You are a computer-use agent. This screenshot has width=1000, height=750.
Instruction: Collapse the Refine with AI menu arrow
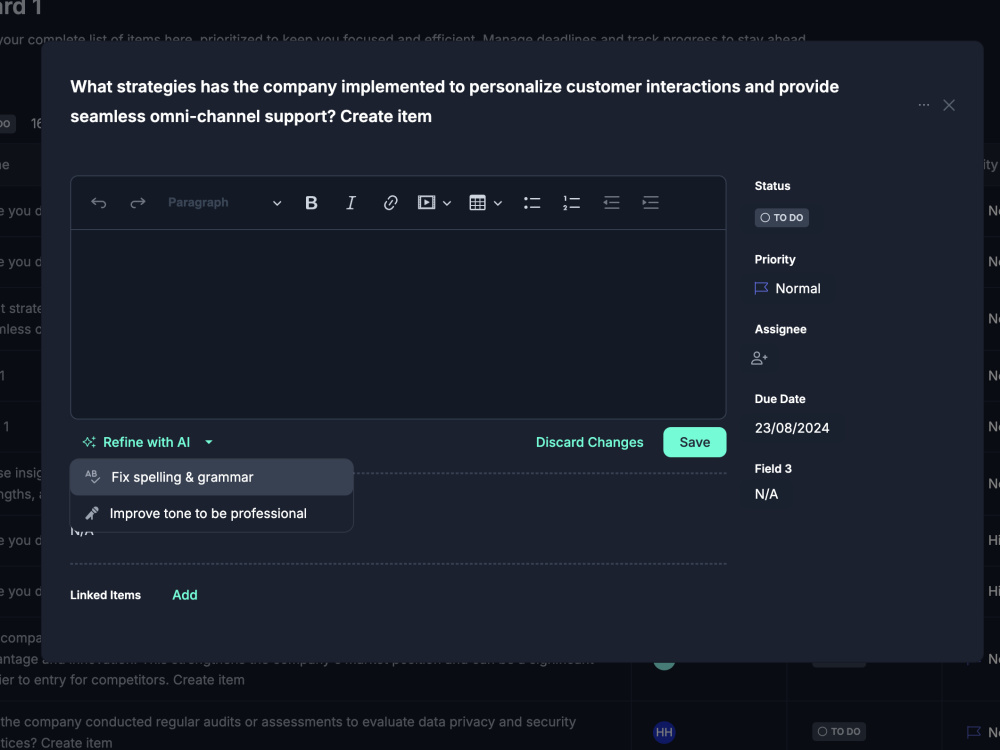point(209,442)
